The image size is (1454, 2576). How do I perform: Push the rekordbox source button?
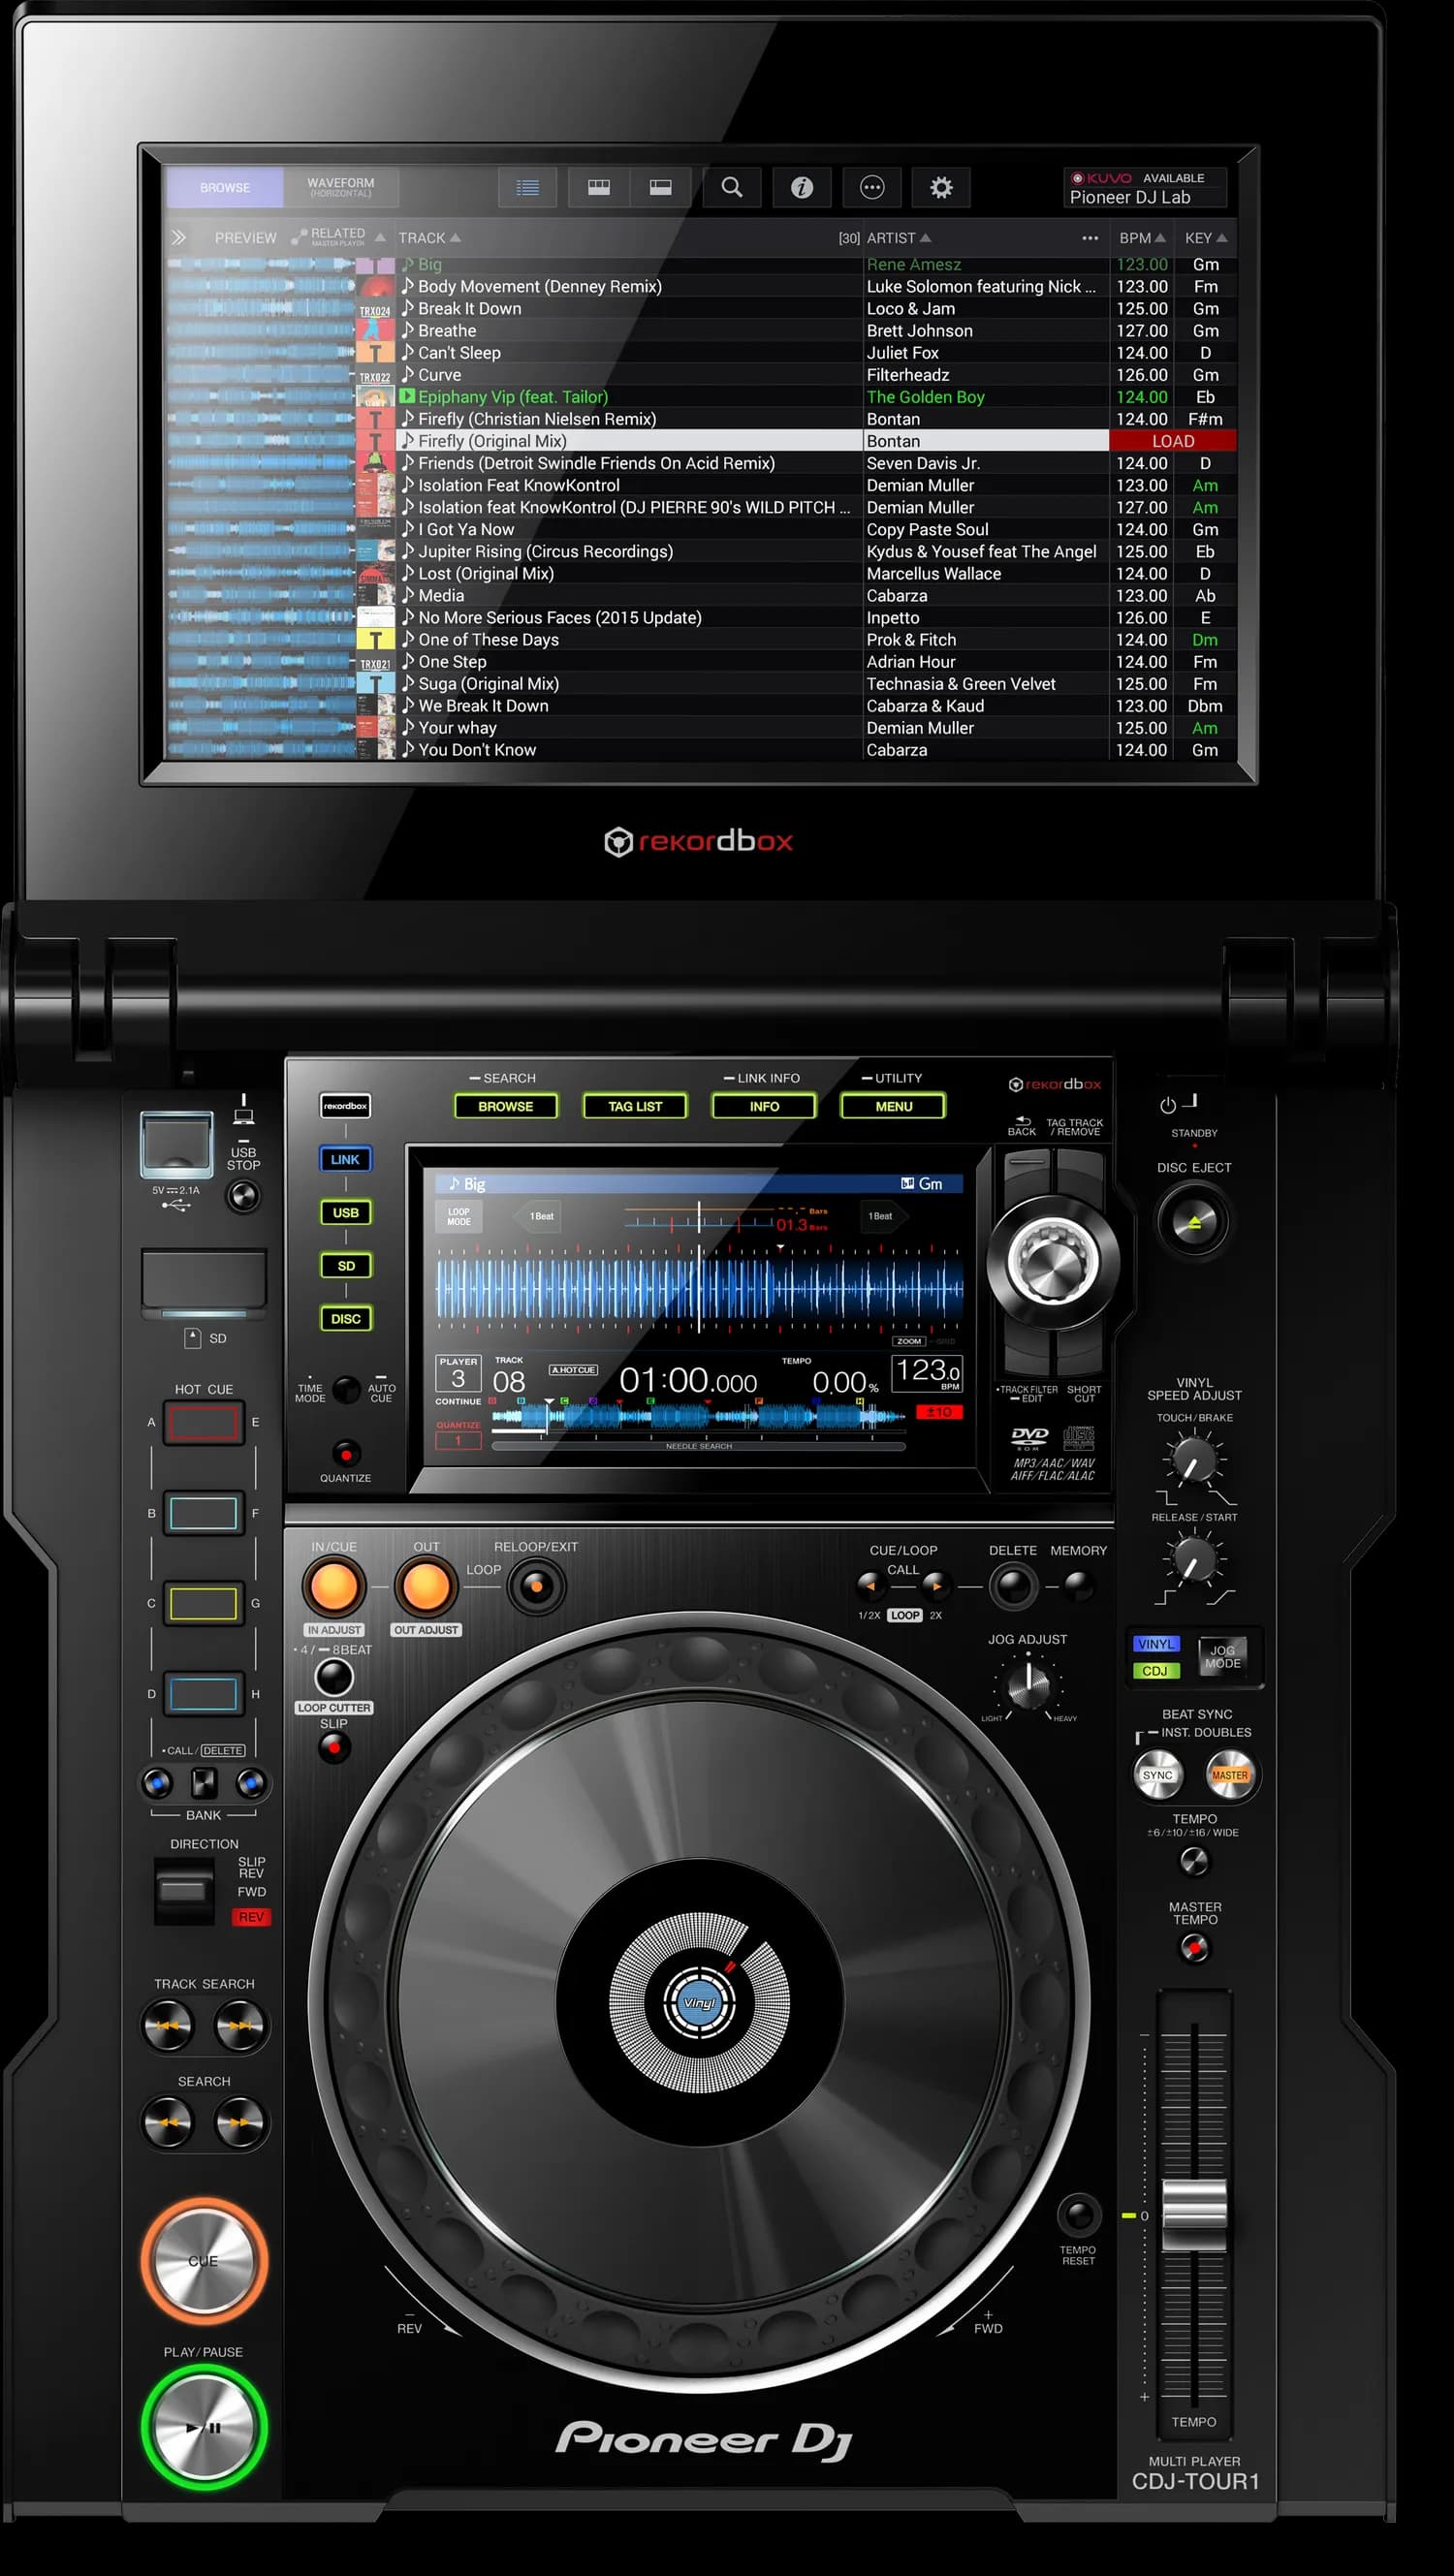(x=345, y=1106)
